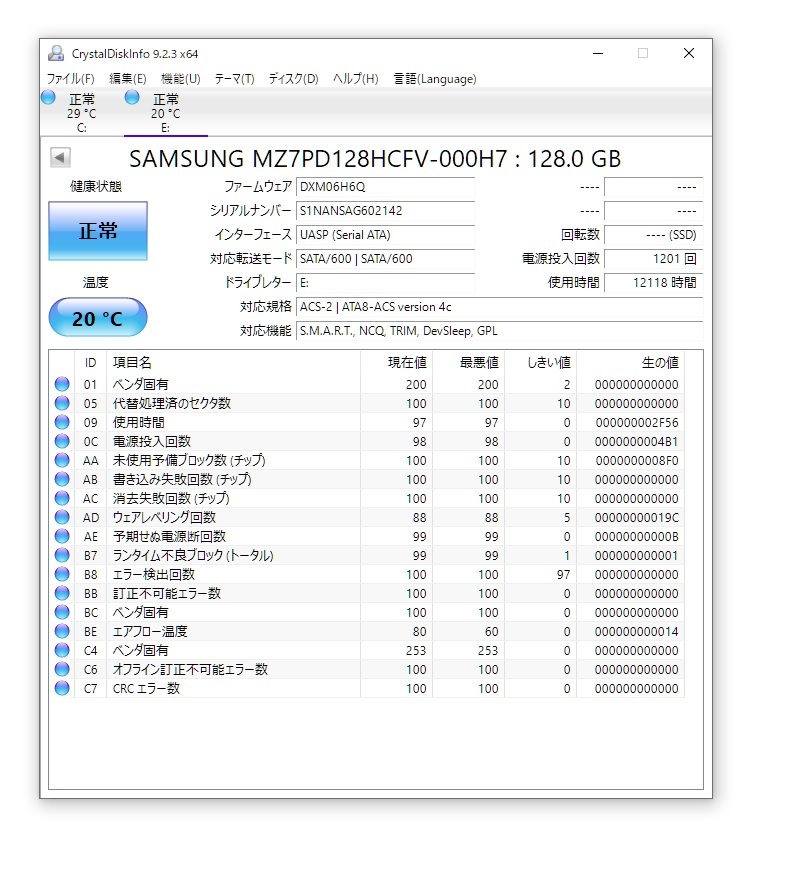Click the status orb for drive C:
This screenshot has width=792, height=884.
pos(48,98)
